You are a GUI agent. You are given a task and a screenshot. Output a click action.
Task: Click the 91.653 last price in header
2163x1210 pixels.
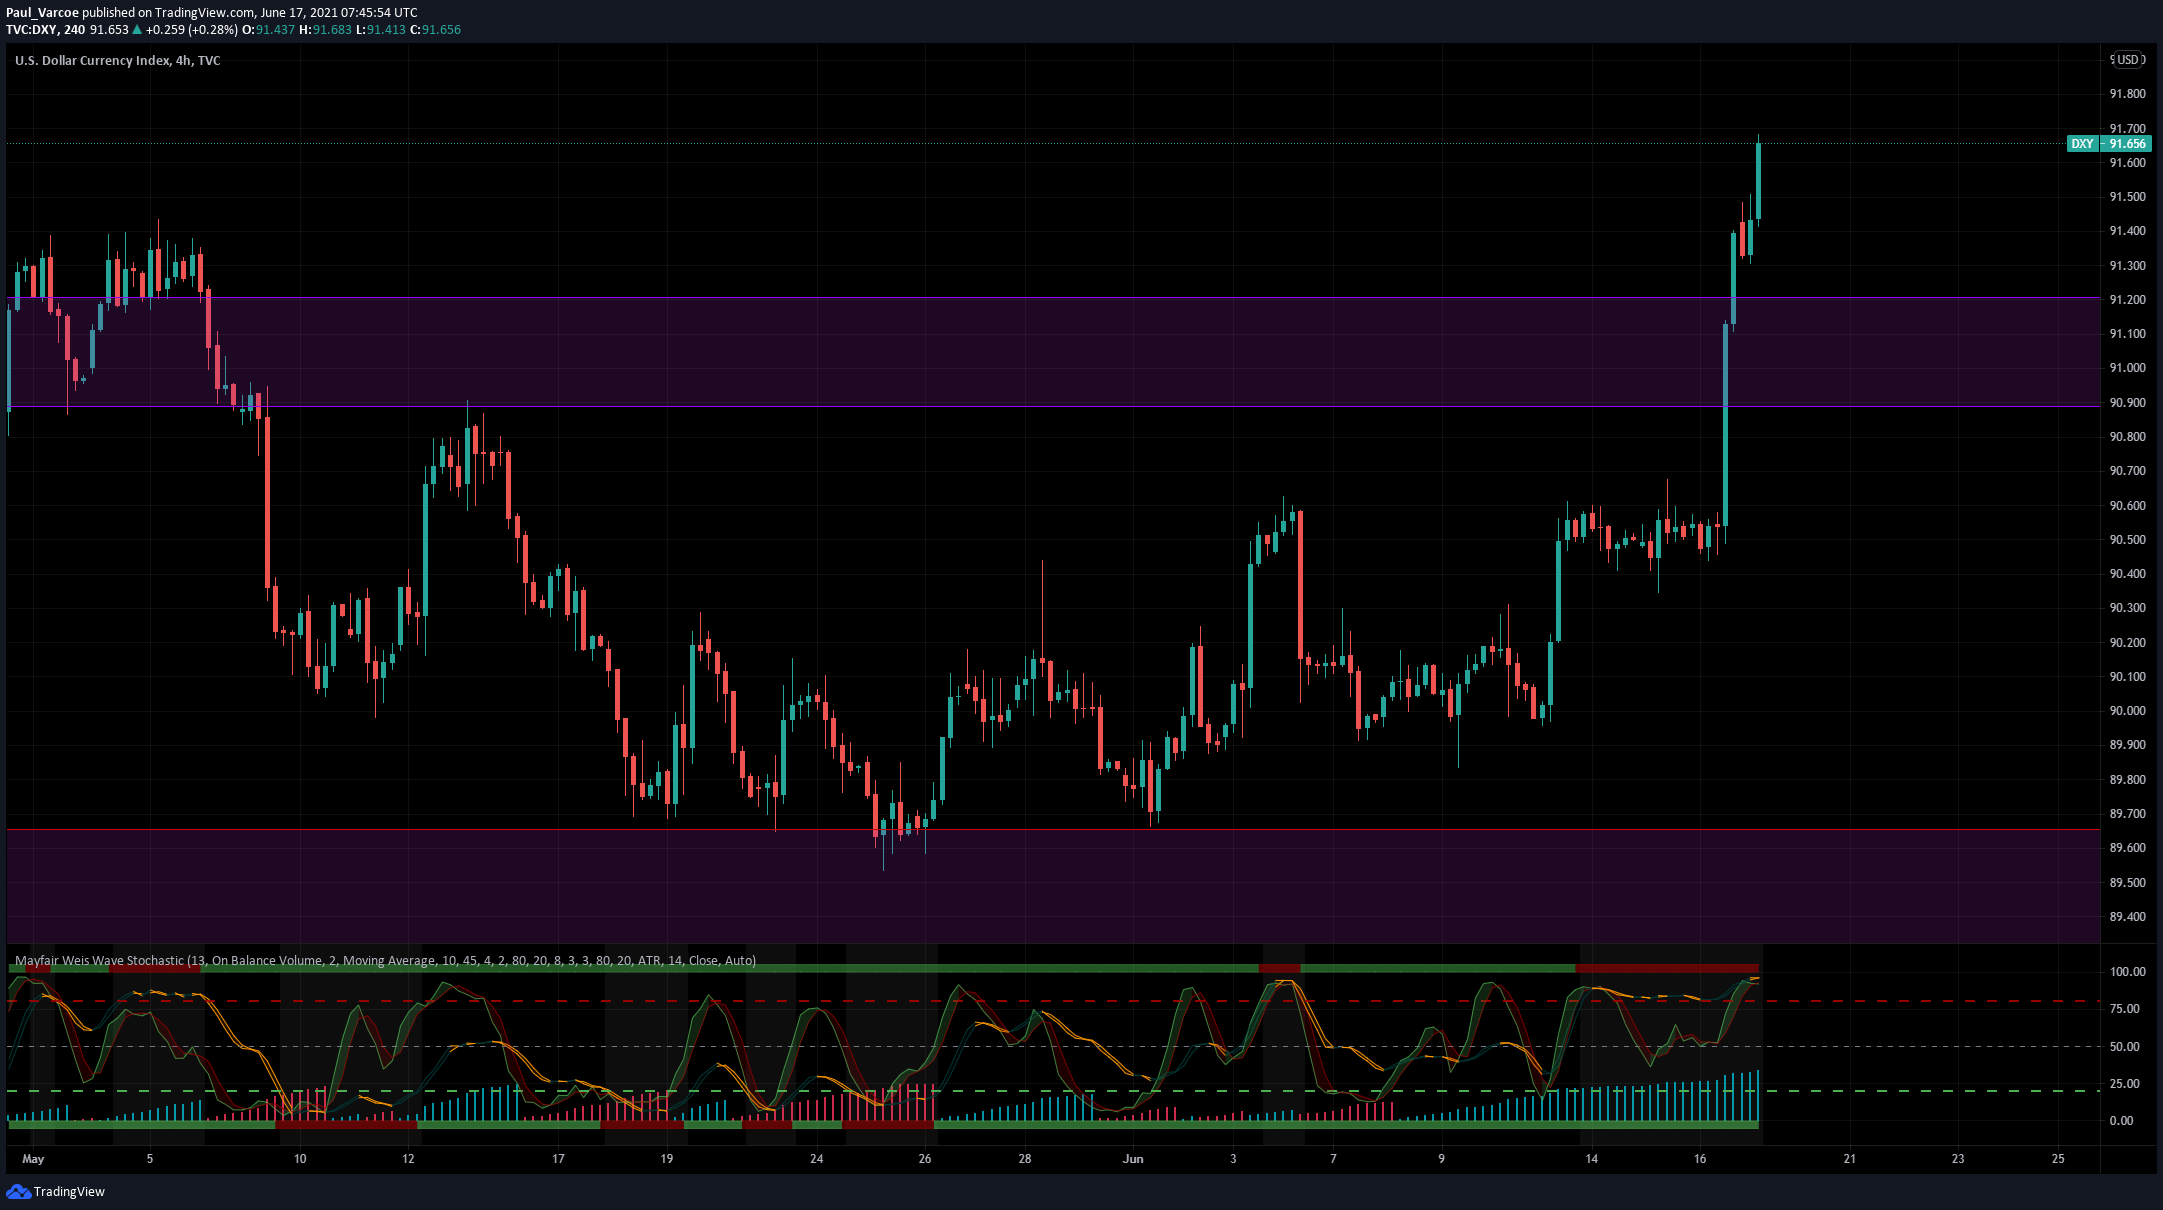click(x=109, y=29)
